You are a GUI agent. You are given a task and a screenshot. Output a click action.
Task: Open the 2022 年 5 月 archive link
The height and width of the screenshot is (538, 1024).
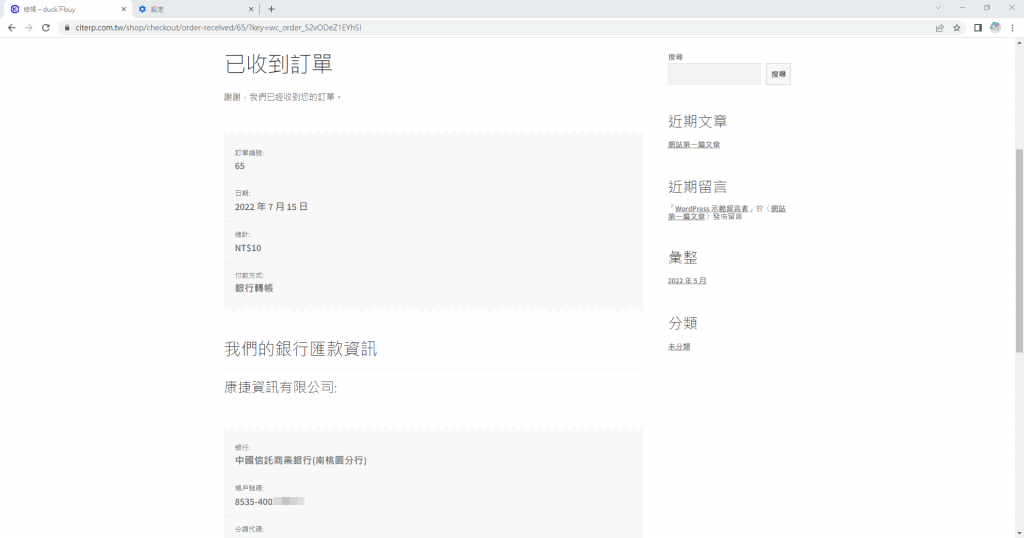(x=687, y=281)
